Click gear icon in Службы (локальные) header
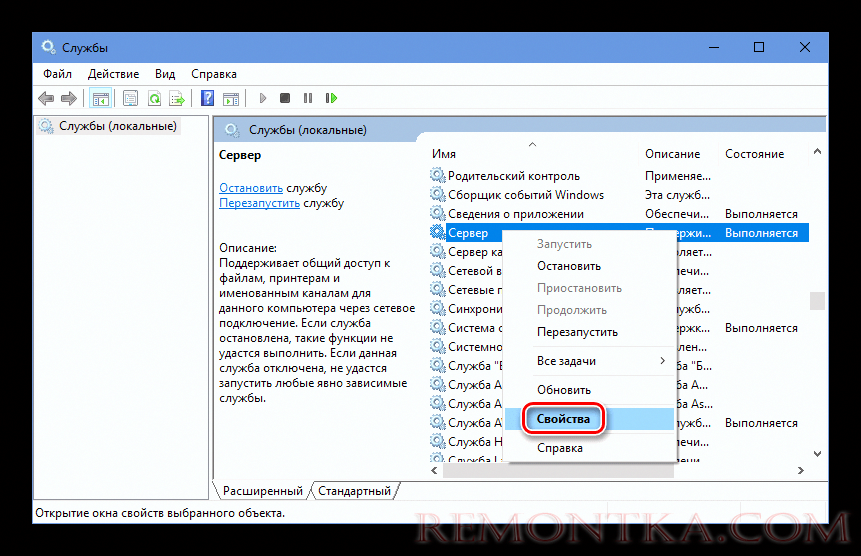This screenshot has height=556, width=861. pos(232,130)
